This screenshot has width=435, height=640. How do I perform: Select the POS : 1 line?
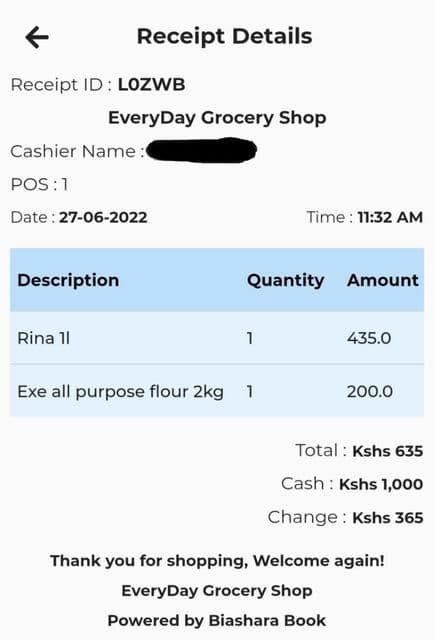39,184
